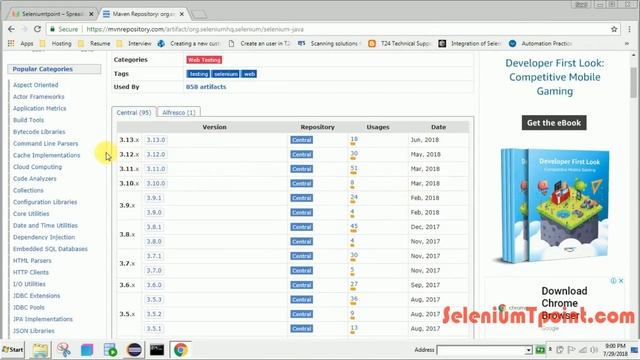The height and width of the screenshot is (360, 640).
Task: Click the testing tag
Action: coord(198,74)
